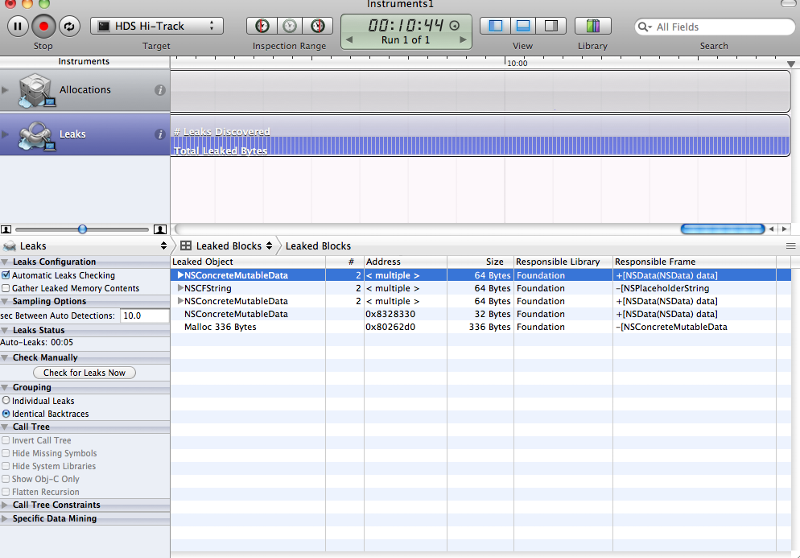Click the Leaked Blocks breadcrumb item
The width and height of the screenshot is (800, 558).
pyautogui.click(x=318, y=246)
